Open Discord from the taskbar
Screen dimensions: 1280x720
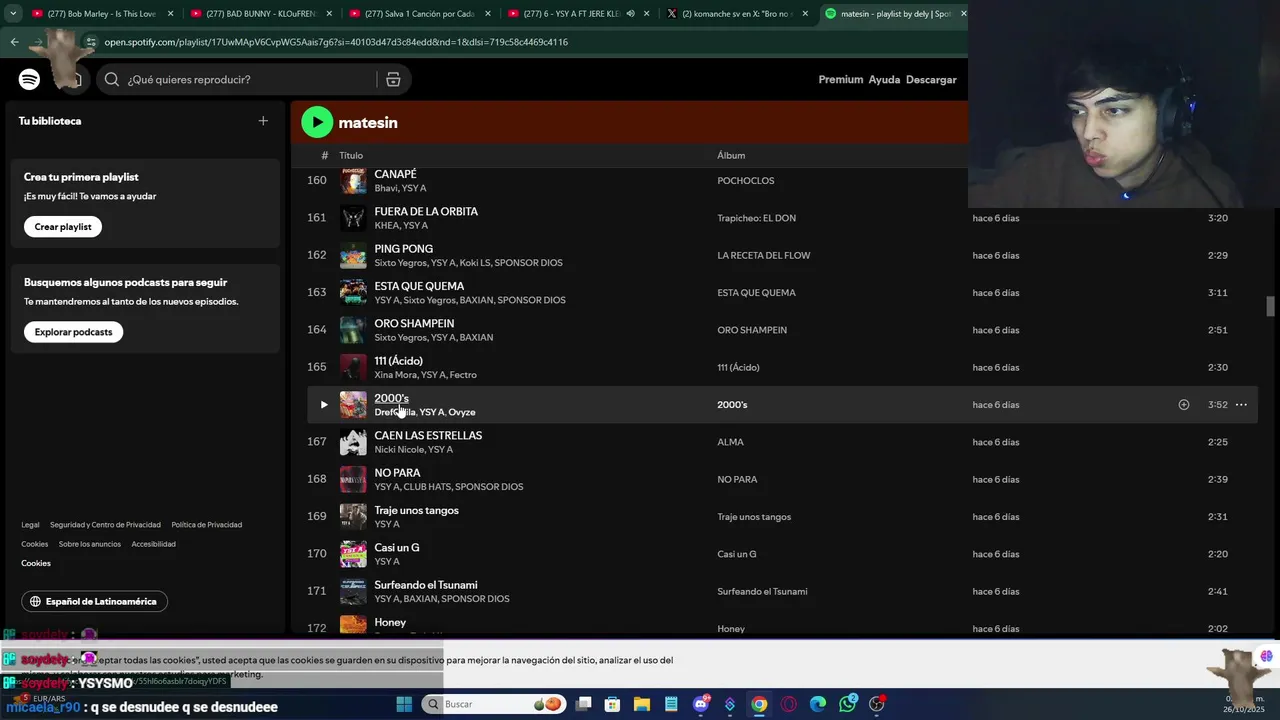700,704
